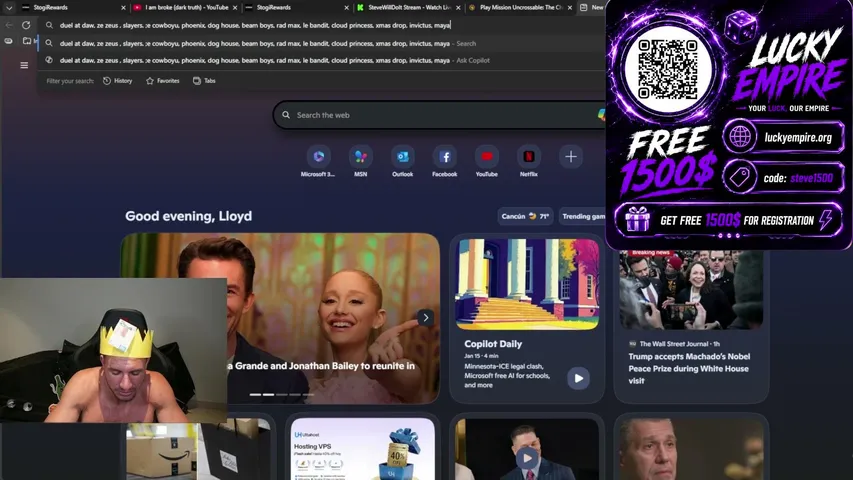Click the game controller icon below back arrow

point(9,41)
